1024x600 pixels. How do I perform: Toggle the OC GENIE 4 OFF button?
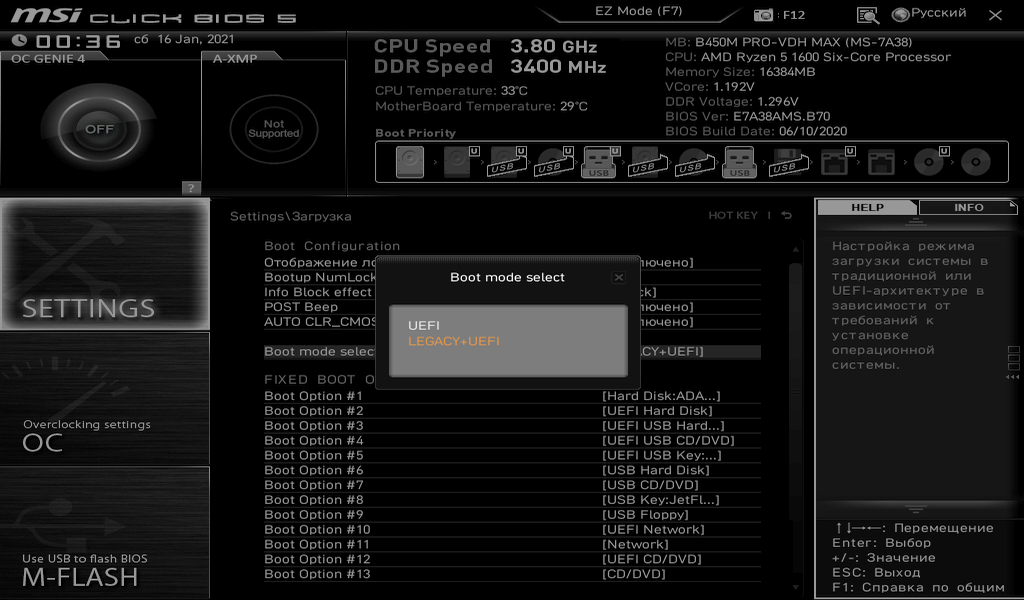pyautogui.click(x=99, y=129)
